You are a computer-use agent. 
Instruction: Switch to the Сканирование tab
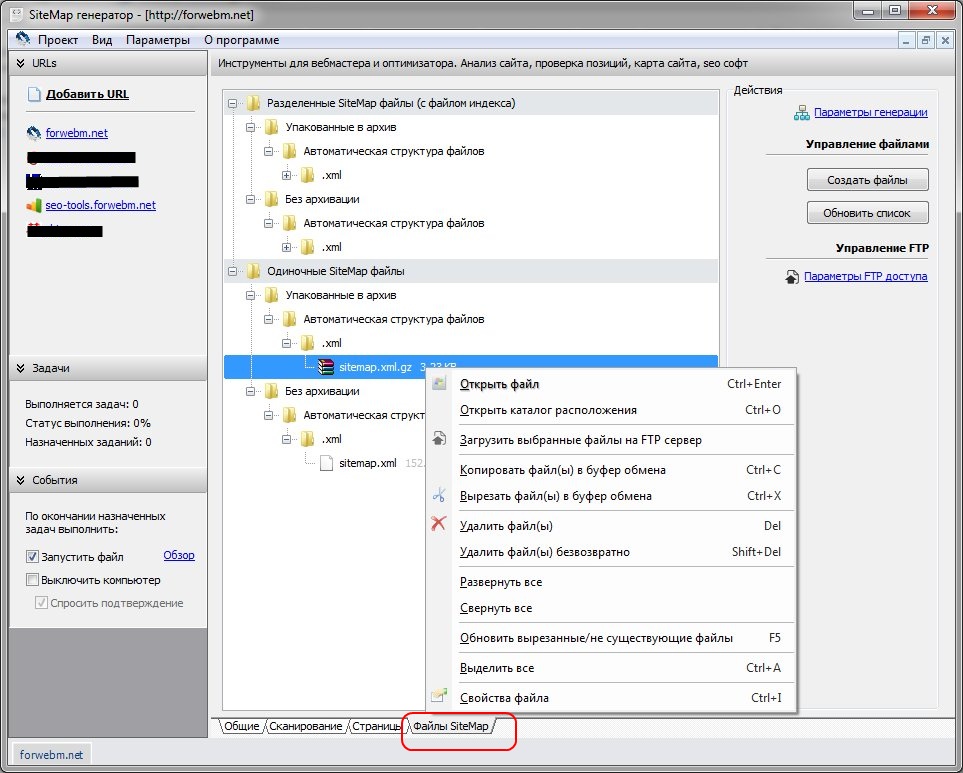[307, 726]
